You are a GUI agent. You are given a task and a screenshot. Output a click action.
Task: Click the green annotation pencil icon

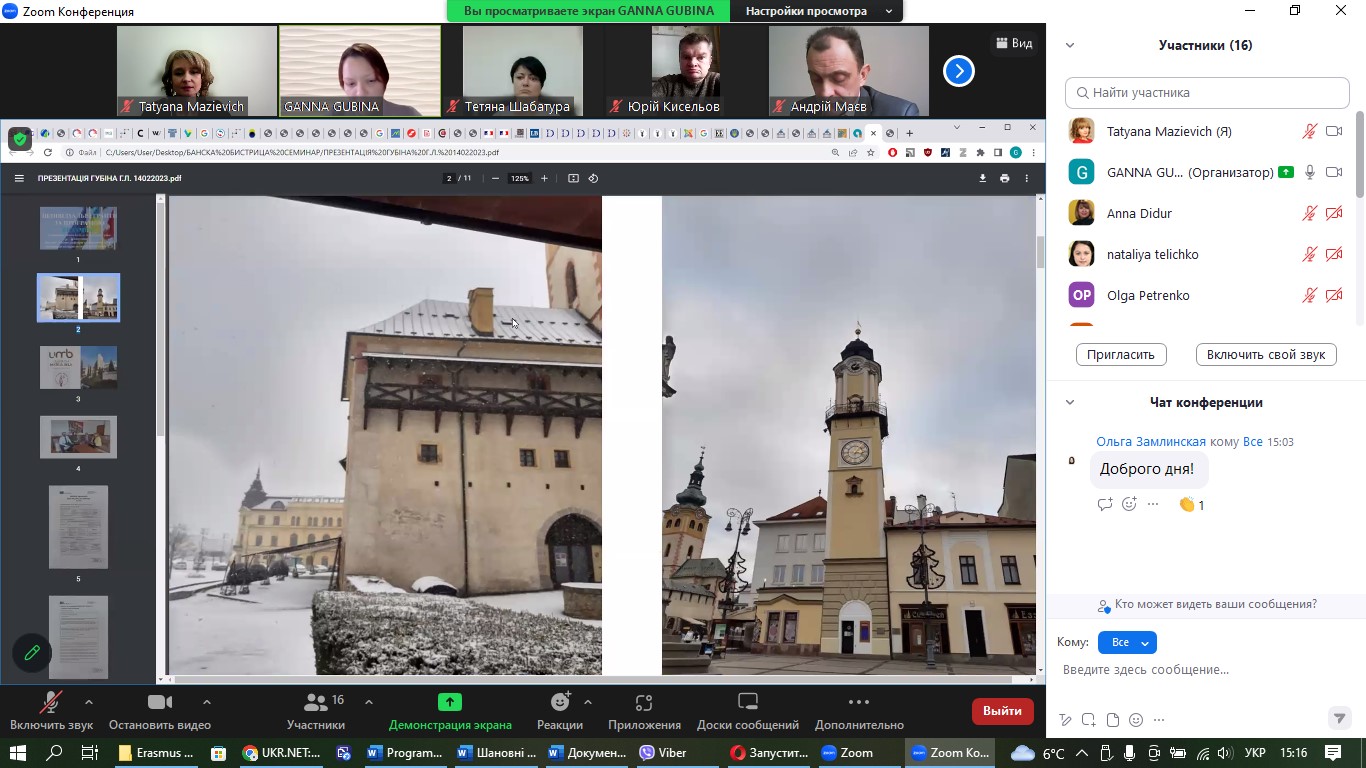(x=32, y=653)
